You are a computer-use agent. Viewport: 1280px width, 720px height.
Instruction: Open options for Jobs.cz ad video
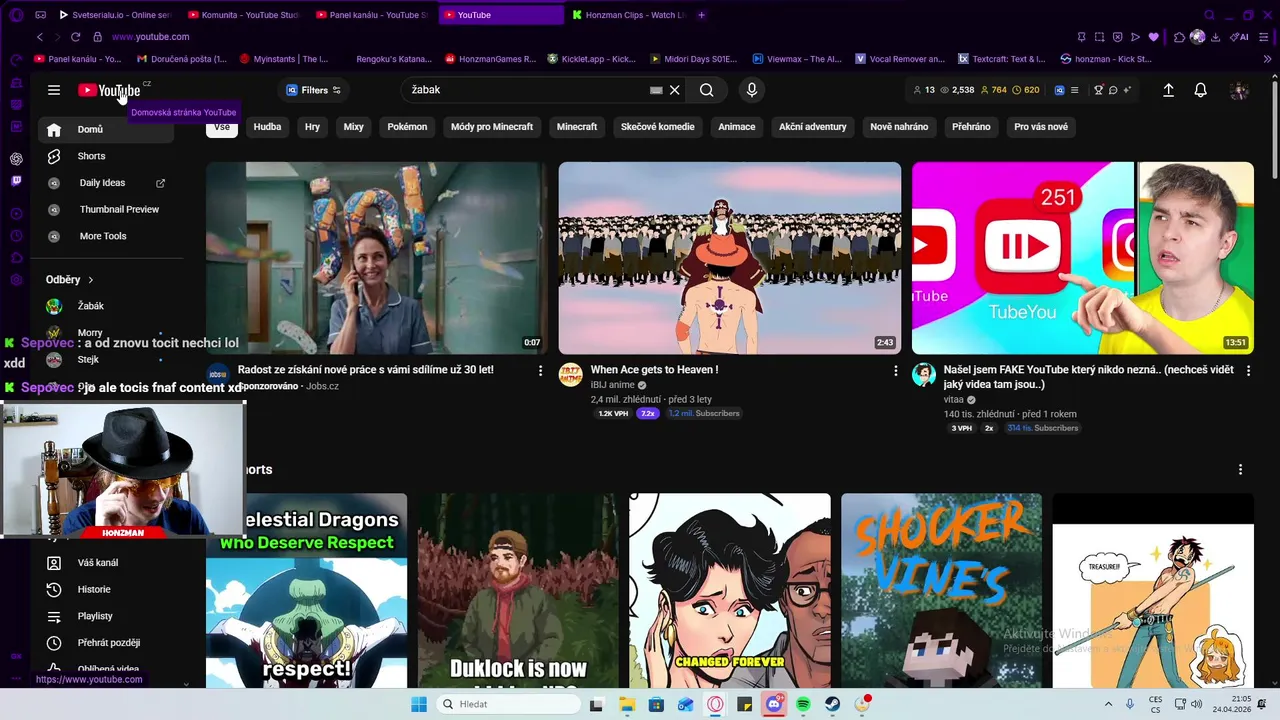tap(541, 371)
